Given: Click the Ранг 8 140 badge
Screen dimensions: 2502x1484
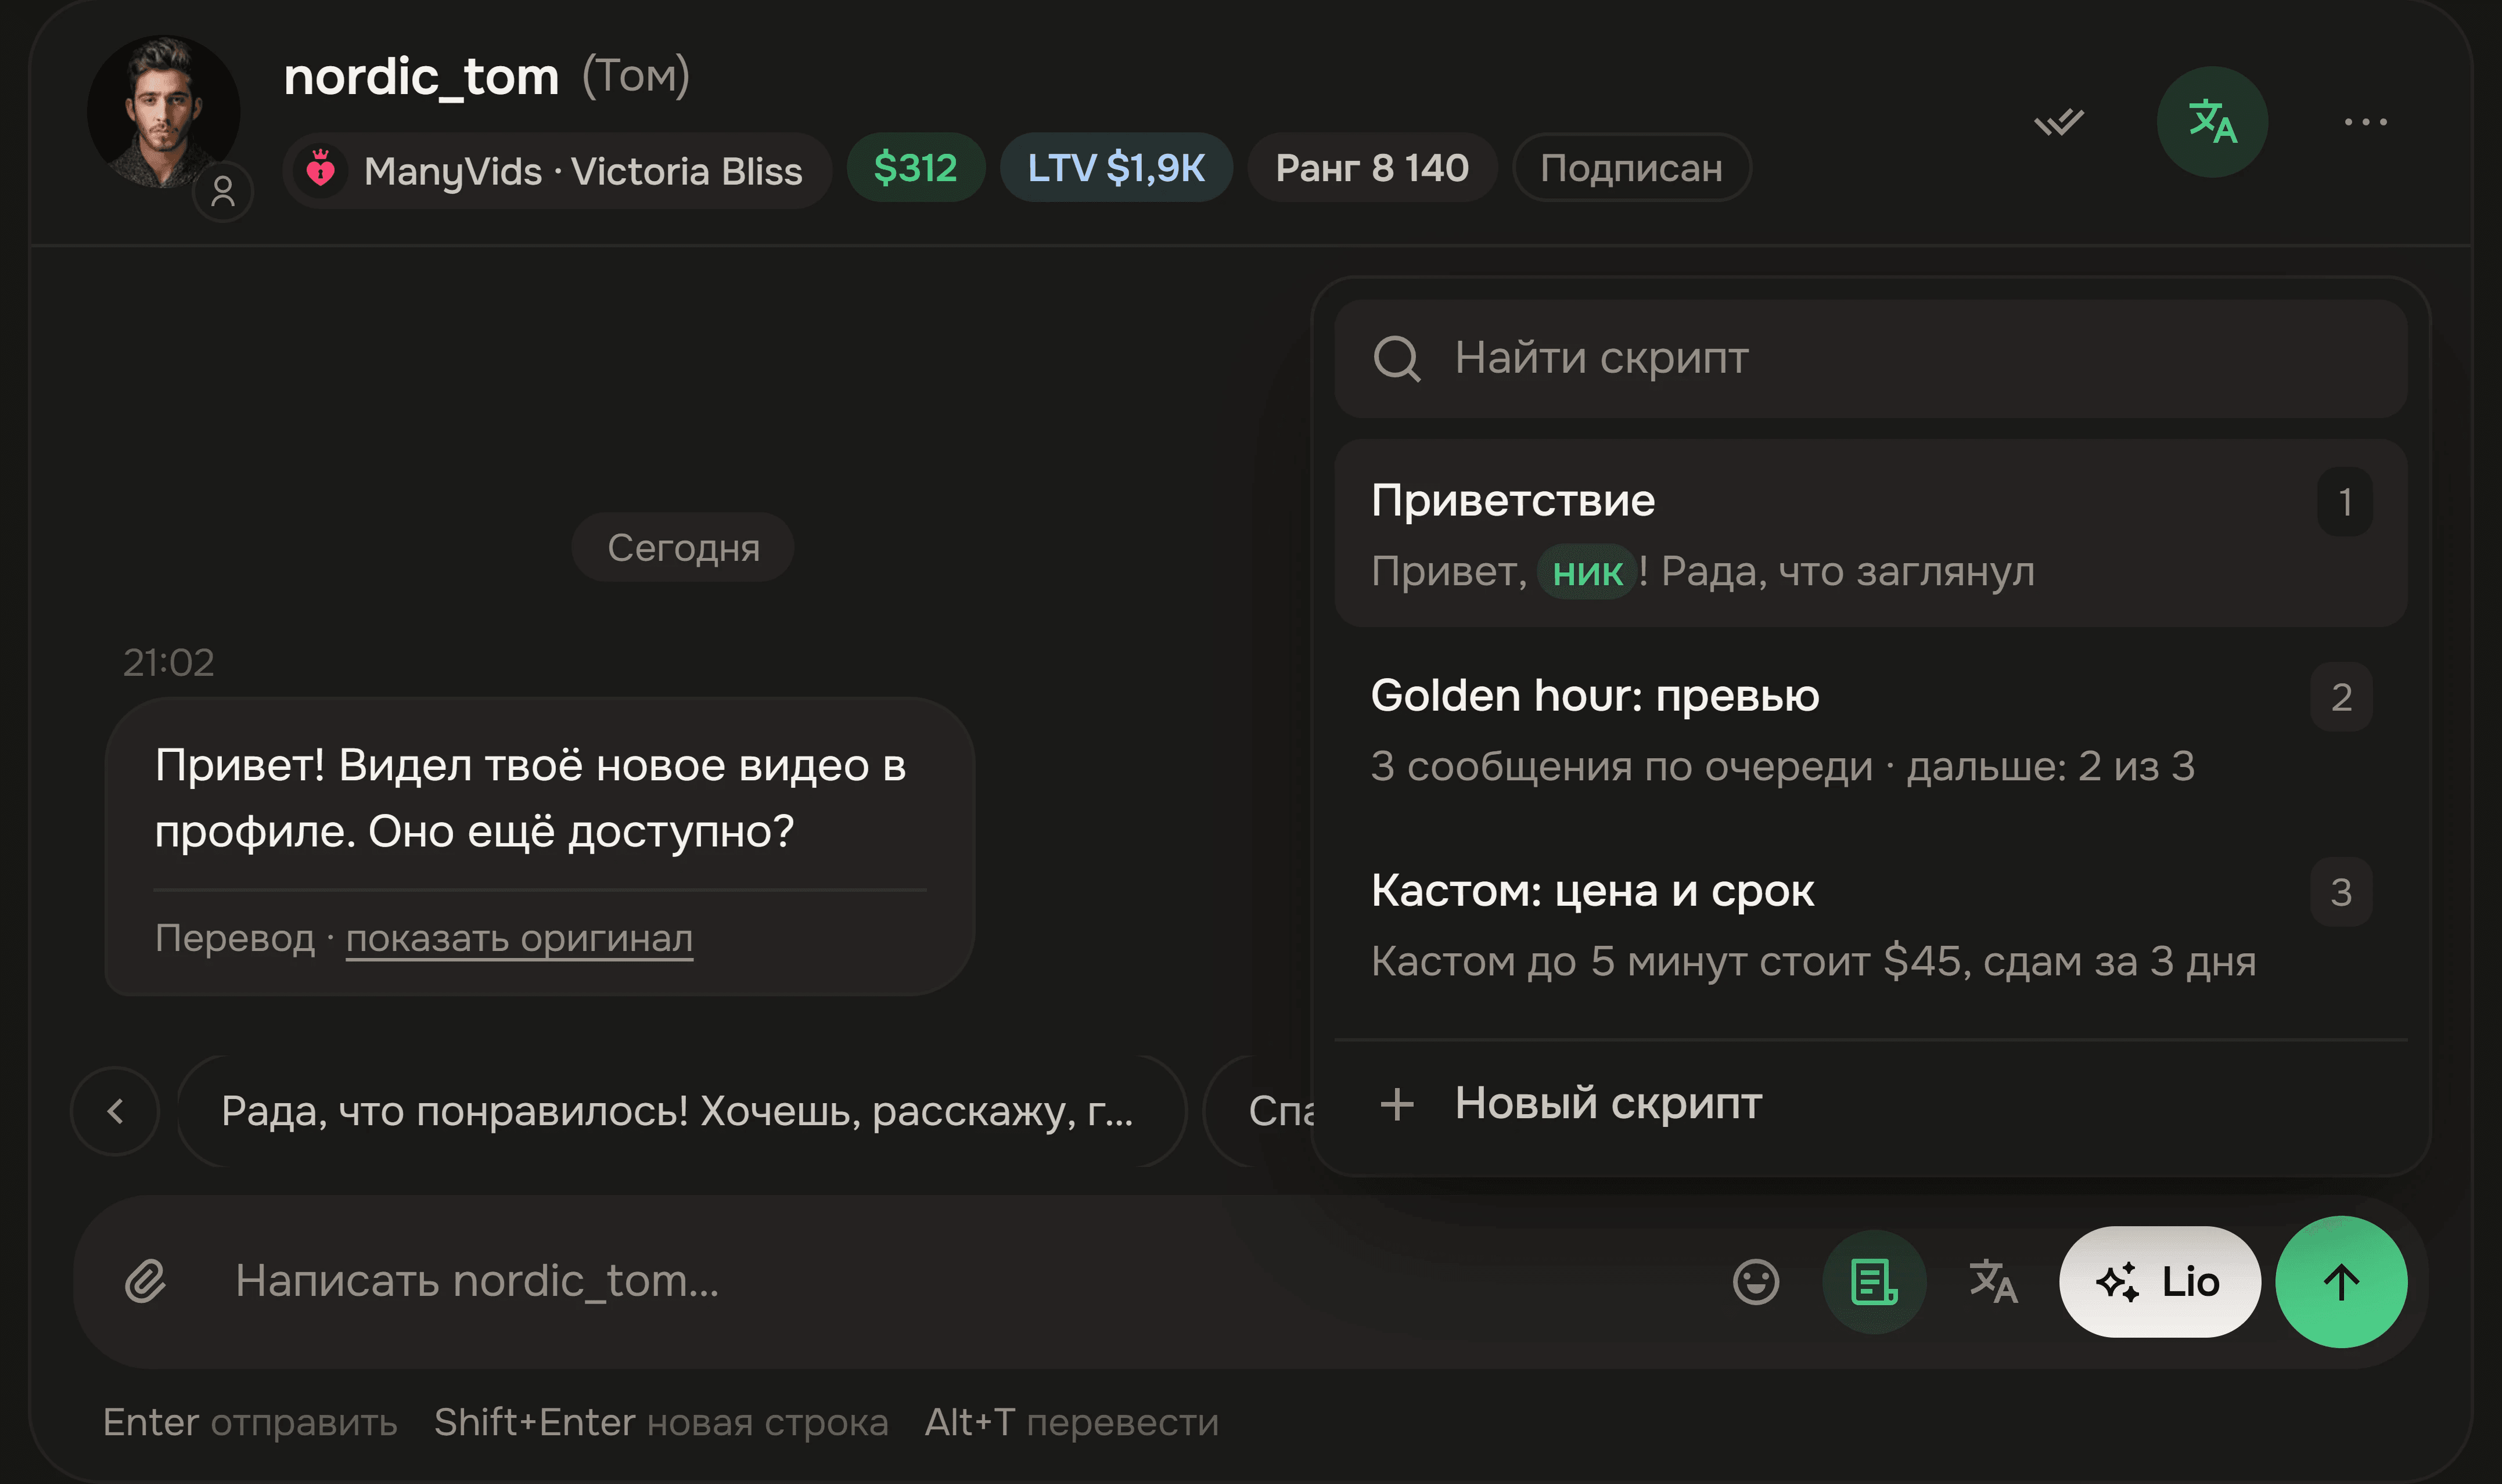Looking at the screenshot, I should coord(1372,168).
